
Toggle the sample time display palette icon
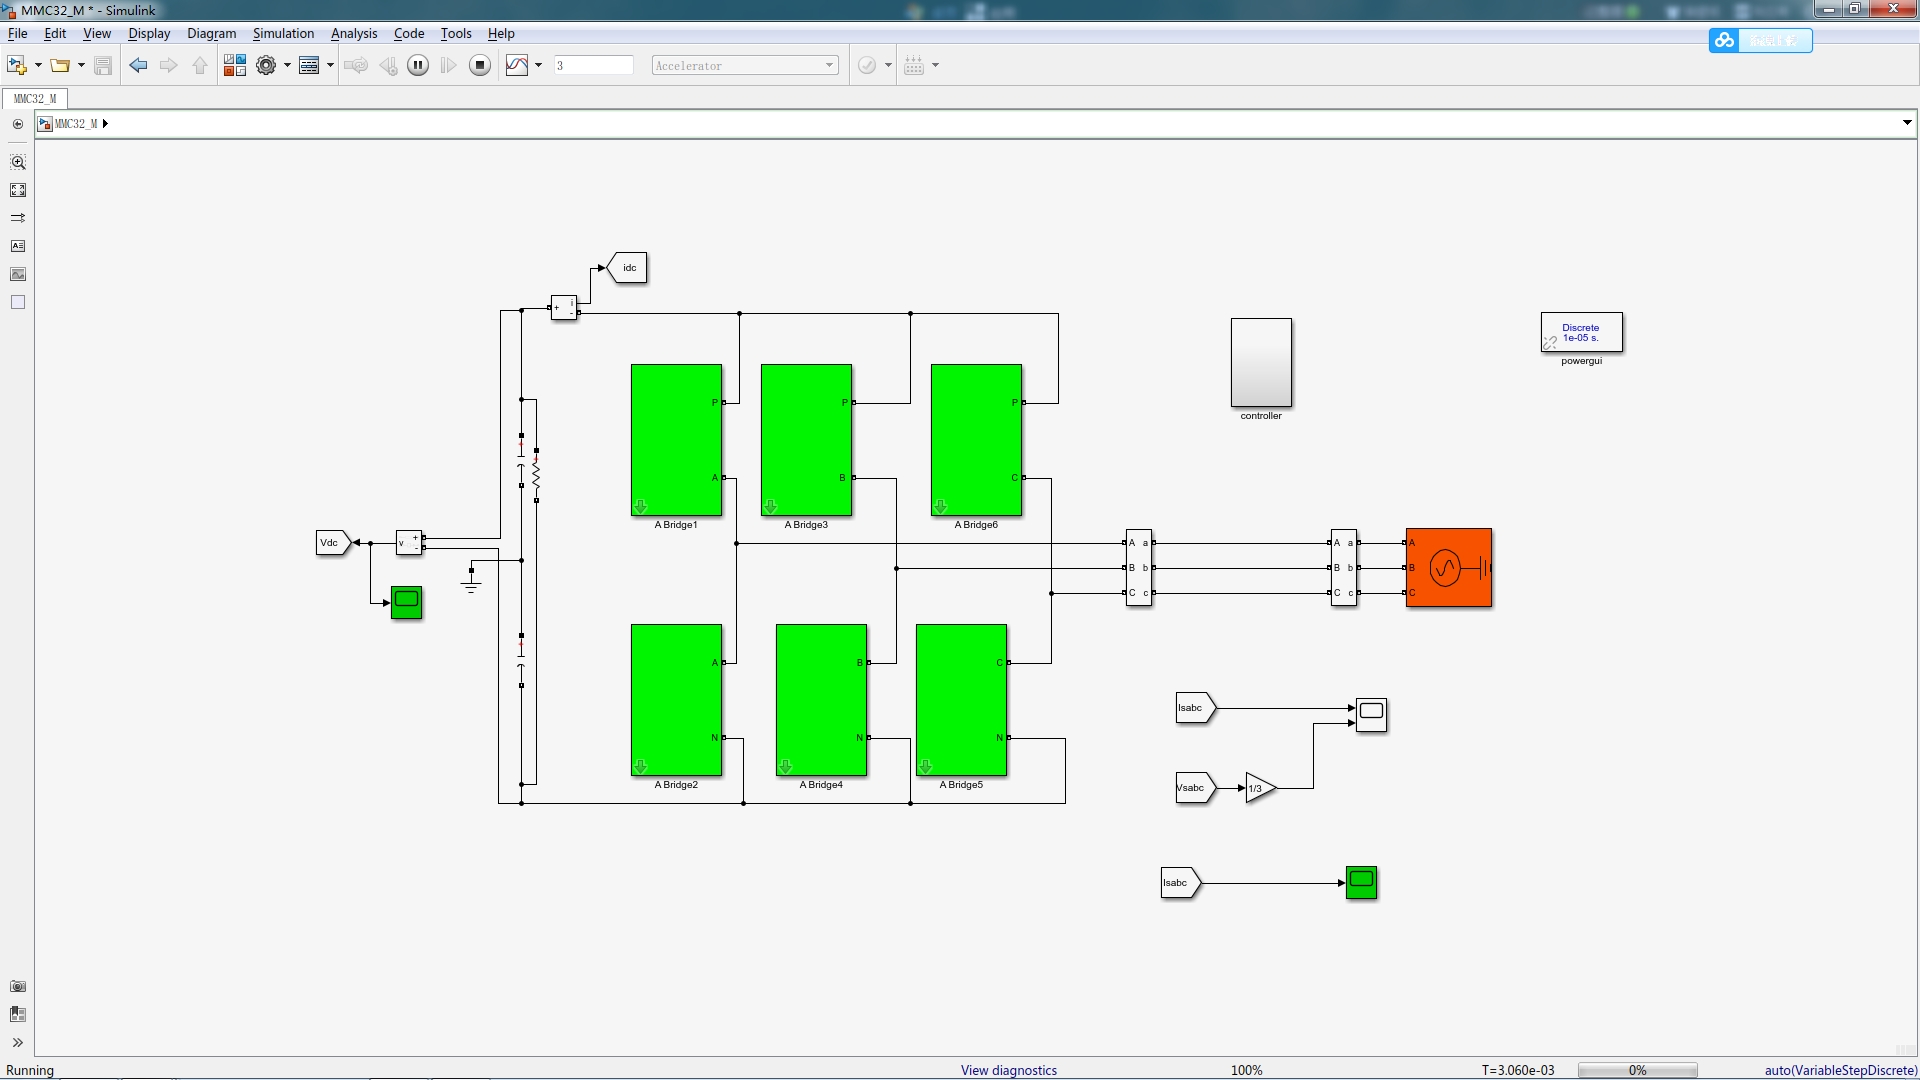point(18,218)
